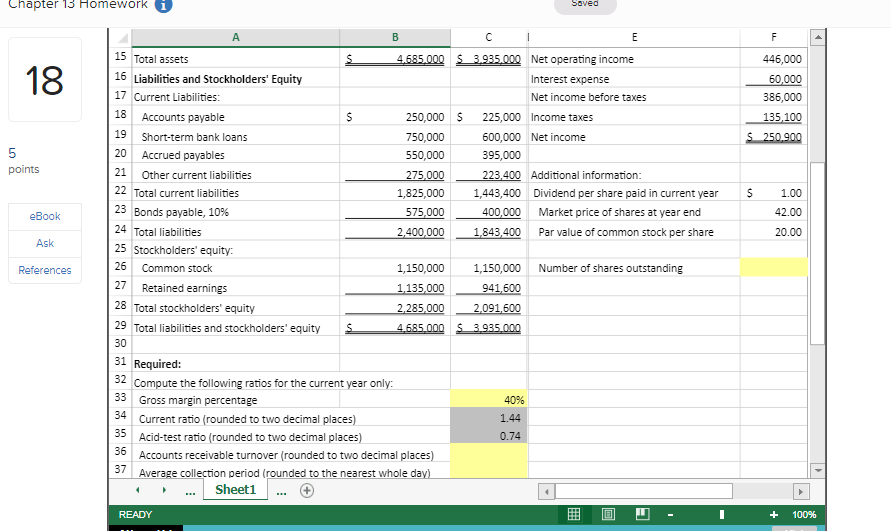Click next sheet navigation arrow

point(164,490)
